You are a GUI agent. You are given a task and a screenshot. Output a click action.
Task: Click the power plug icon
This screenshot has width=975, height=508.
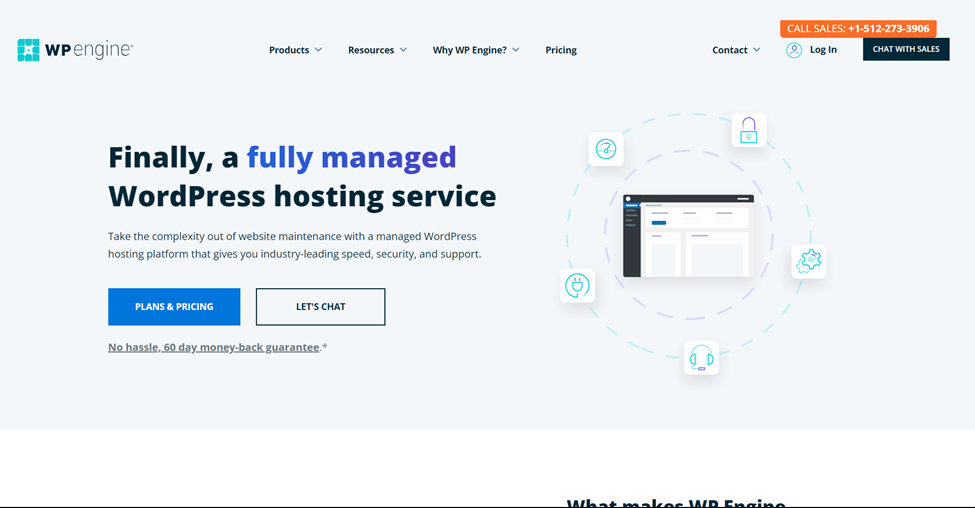[x=577, y=286]
